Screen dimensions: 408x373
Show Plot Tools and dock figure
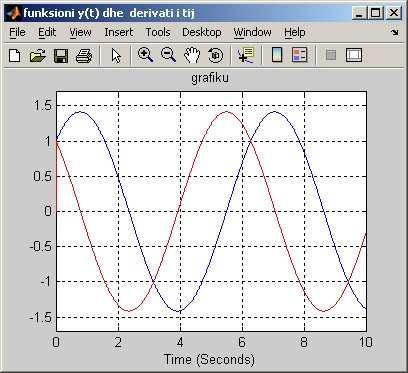coord(354,55)
